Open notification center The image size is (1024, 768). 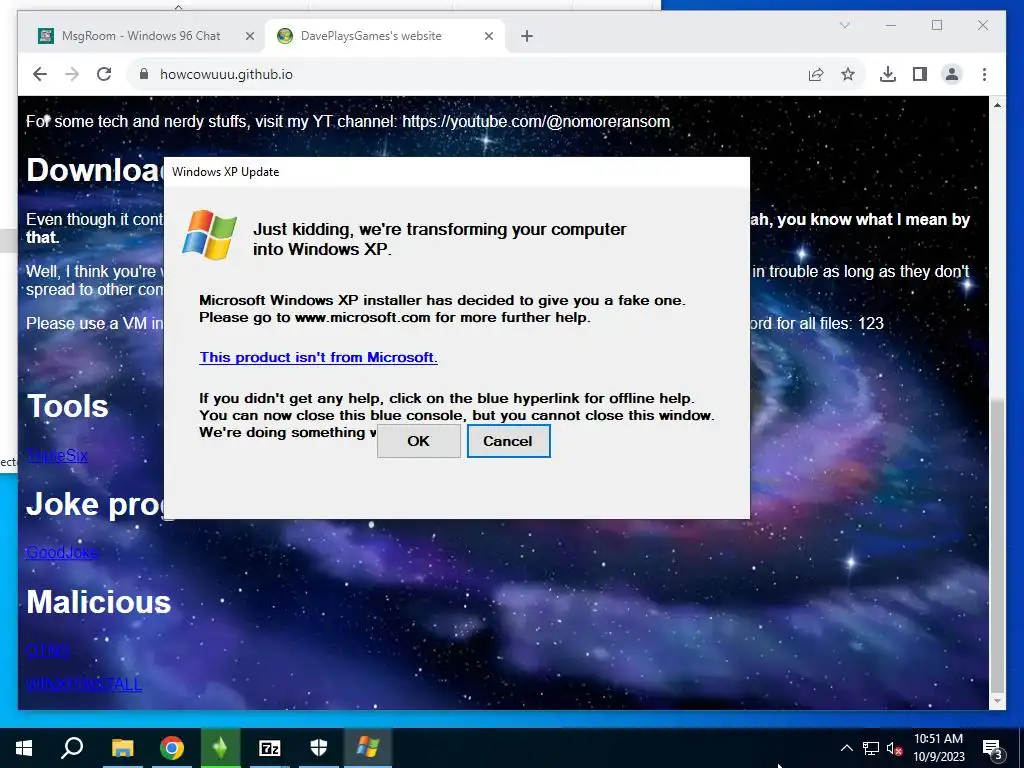click(x=992, y=748)
